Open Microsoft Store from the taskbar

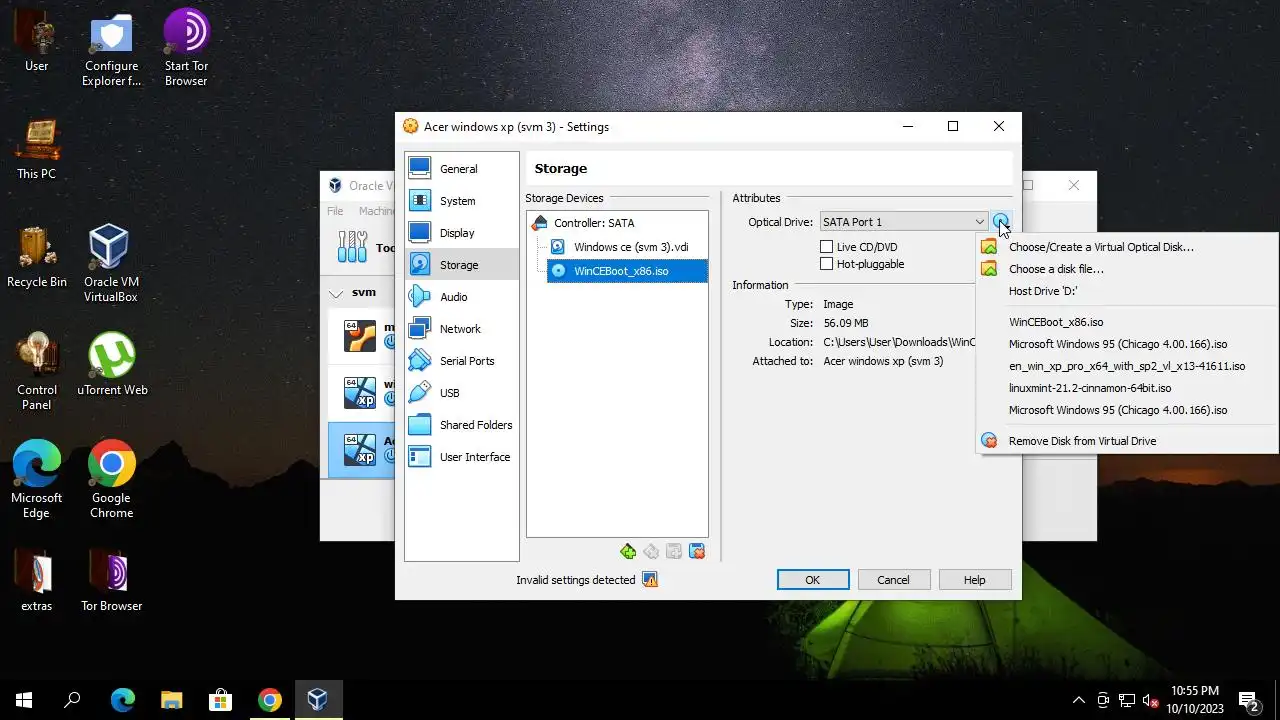(x=220, y=700)
